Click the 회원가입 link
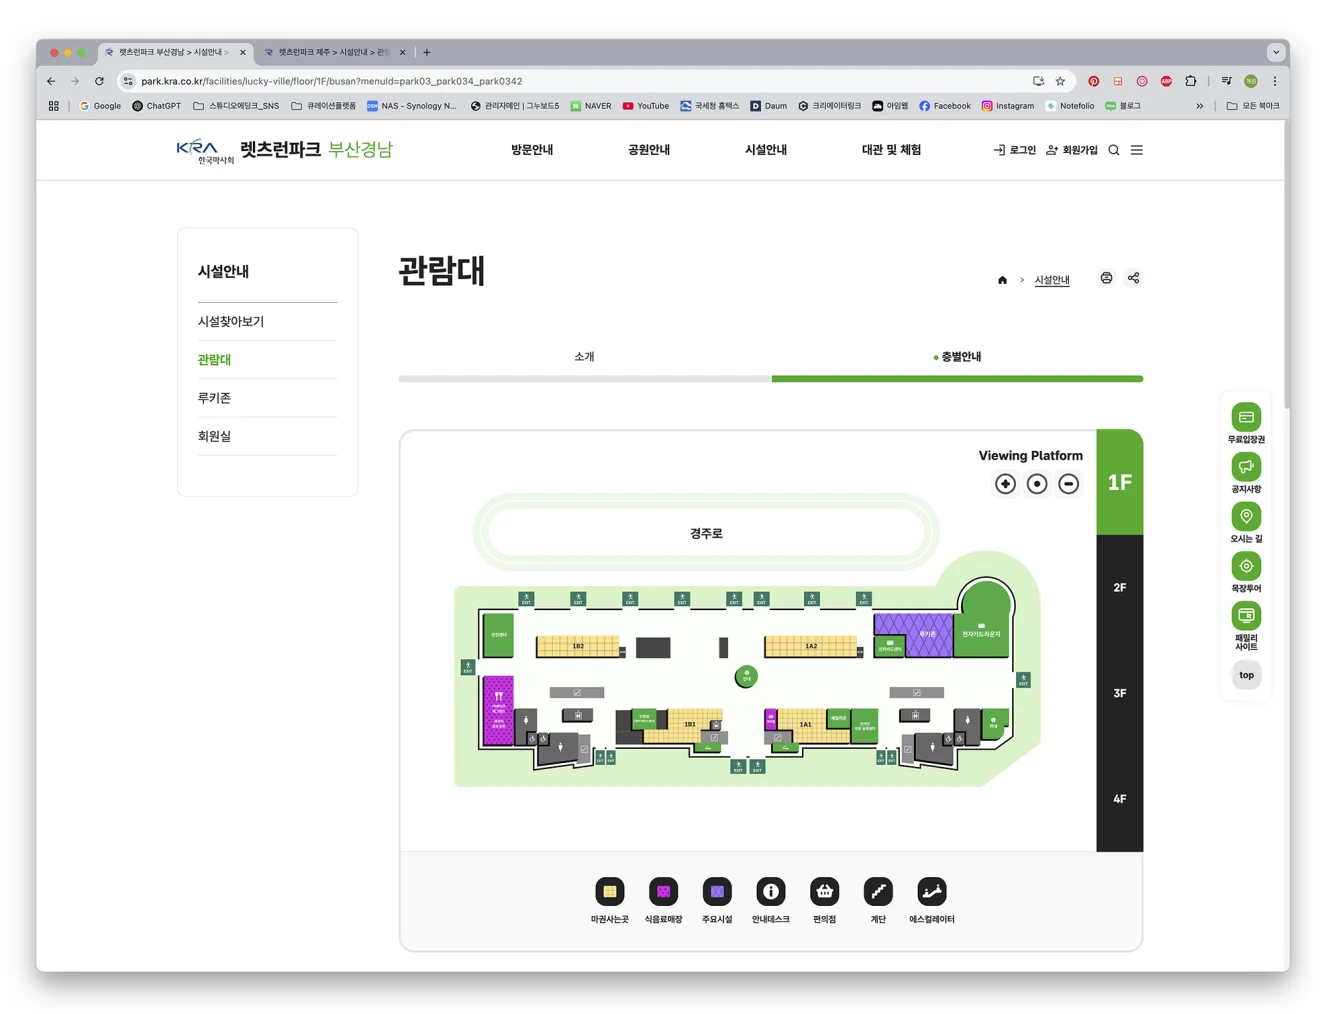This screenshot has height=1014, width=1320. tap(1071, 150)
